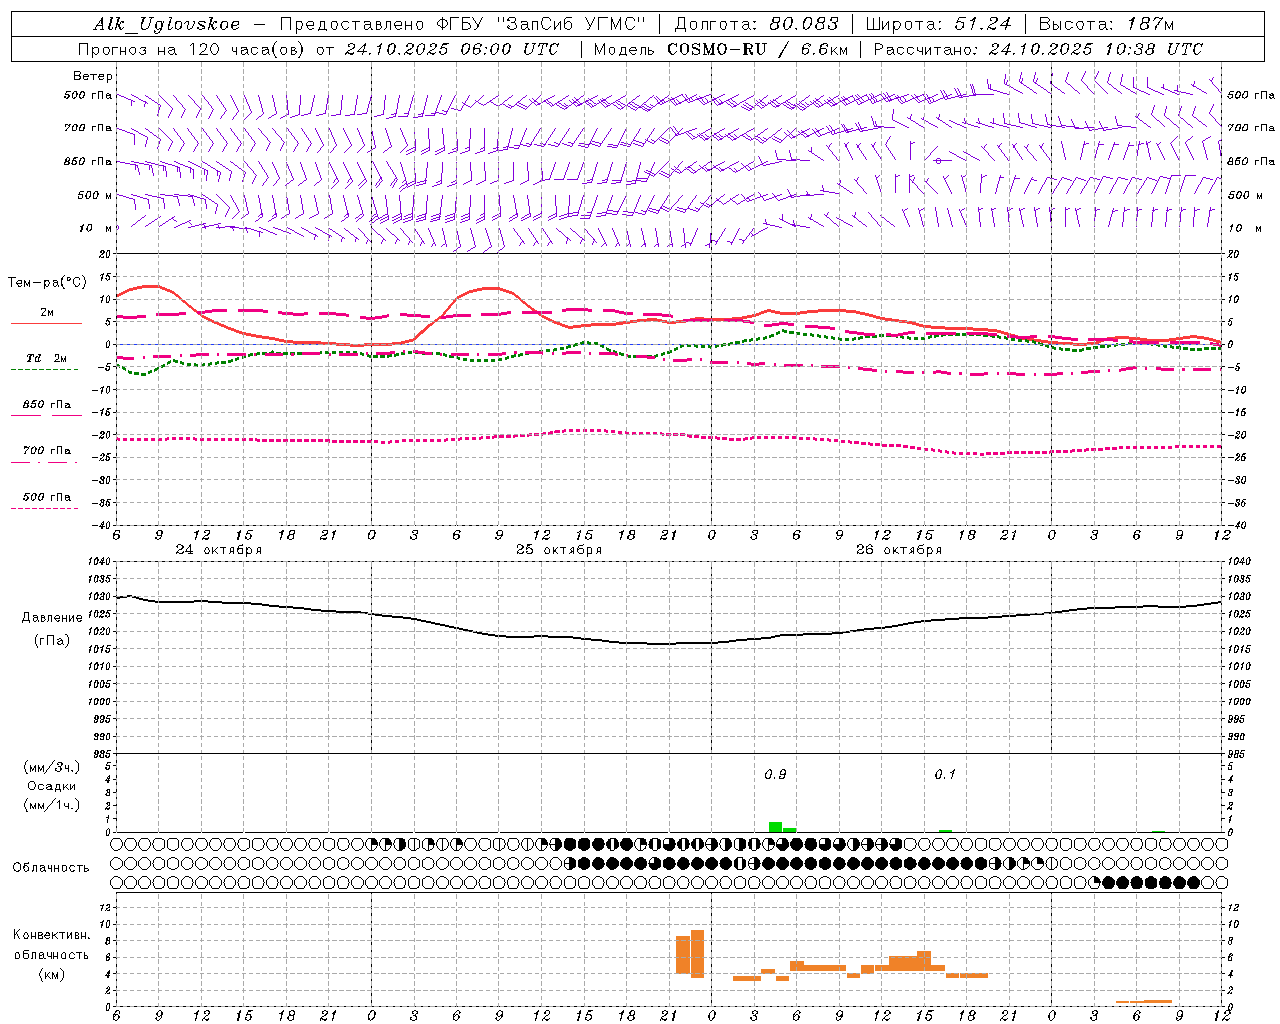Click the Давление pressure panel label
This screenshot has width=1280, height=1024.
(x=52, y=618)
